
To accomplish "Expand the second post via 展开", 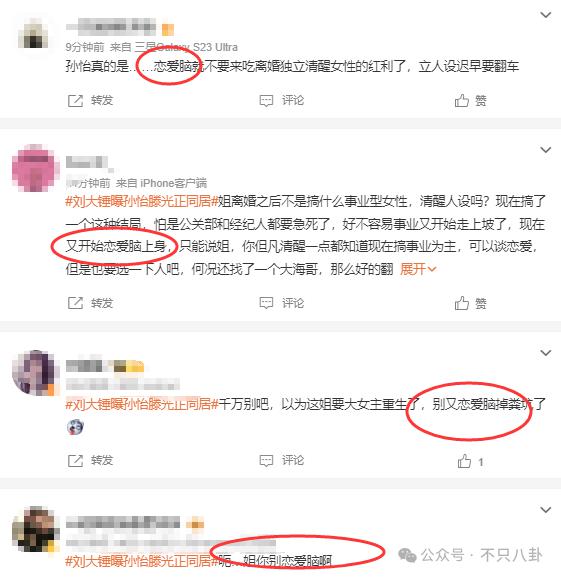I will pos(418,269).
